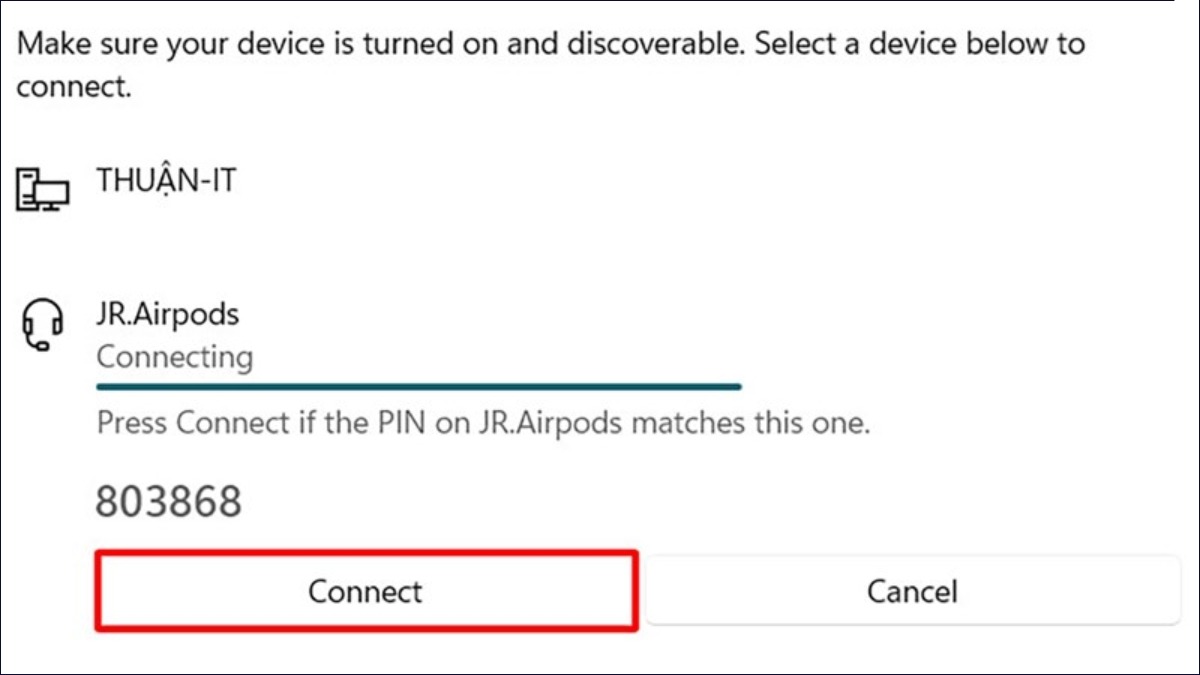The image size is (1200, 675).
Task: Select the THUẬN-IT device entry
Action: tap(166, 182)
